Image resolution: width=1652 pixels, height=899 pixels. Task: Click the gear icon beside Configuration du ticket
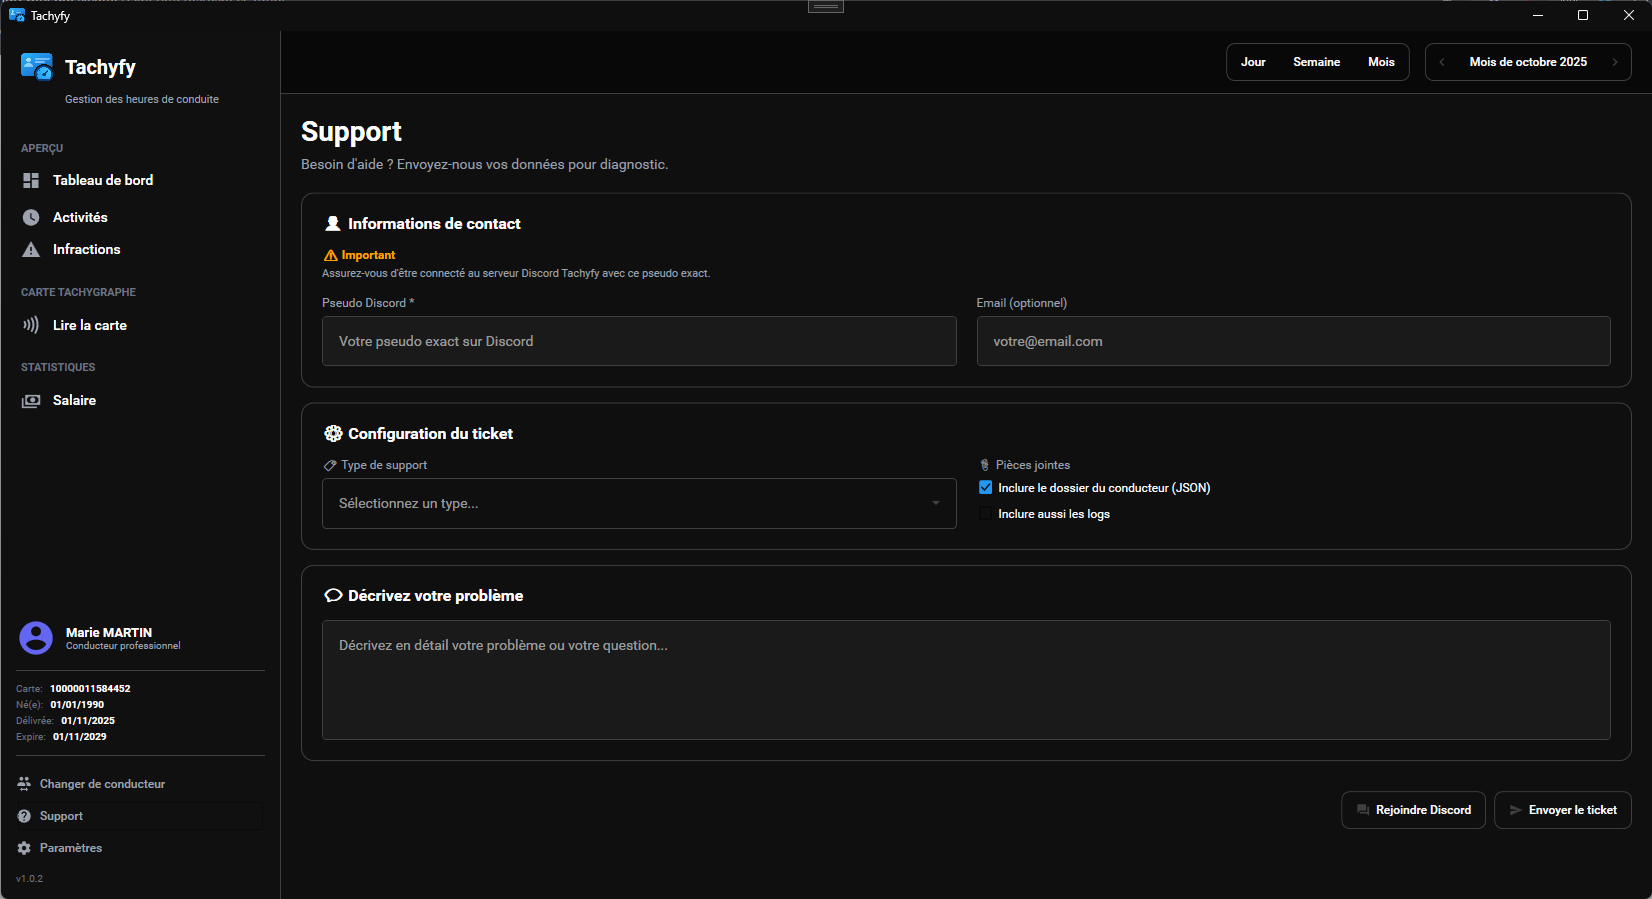(x=333, y=433)
